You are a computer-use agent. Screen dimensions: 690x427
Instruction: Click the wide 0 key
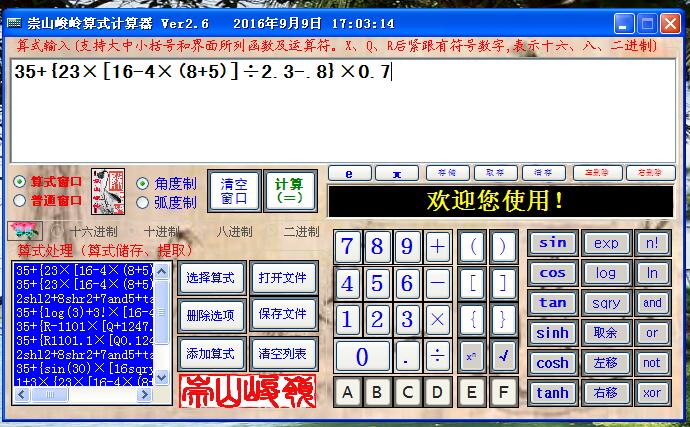pos(362,356)
